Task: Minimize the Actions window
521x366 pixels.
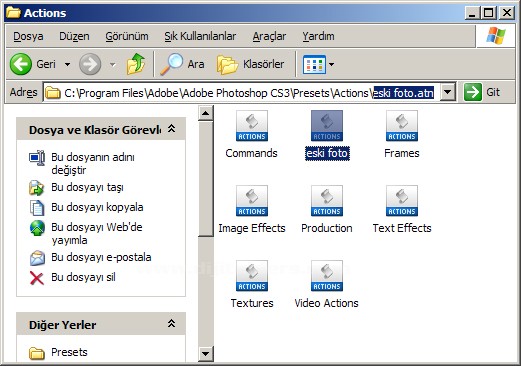Action: click(x=473, y=13)
